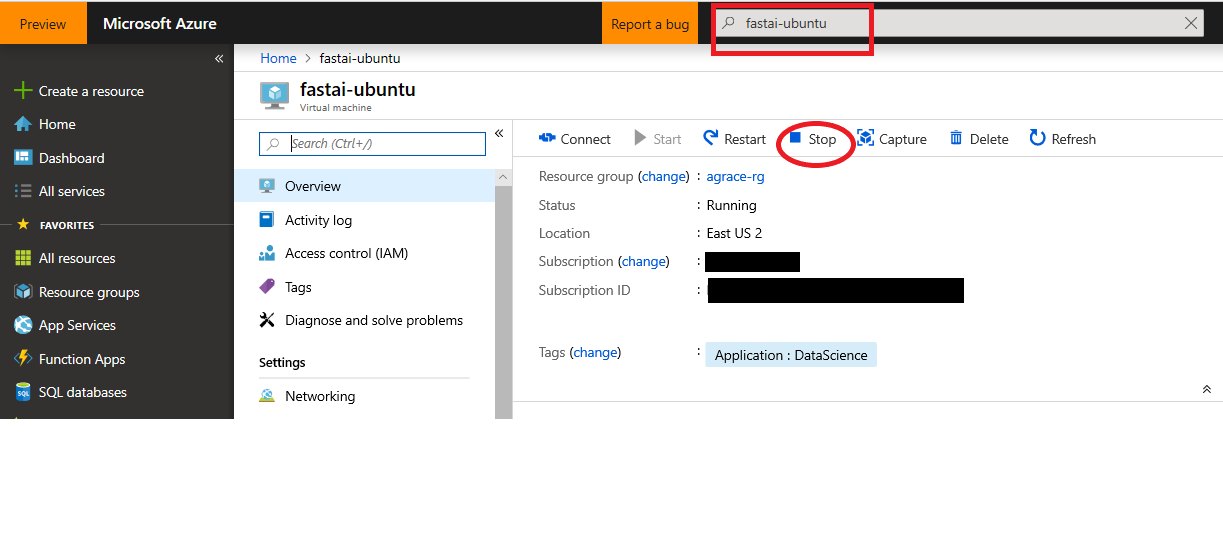The height and width of the screenshot is (547, 1223).
Task: Collapse the essentials section with double chevron
Action: coord(1207,389)
